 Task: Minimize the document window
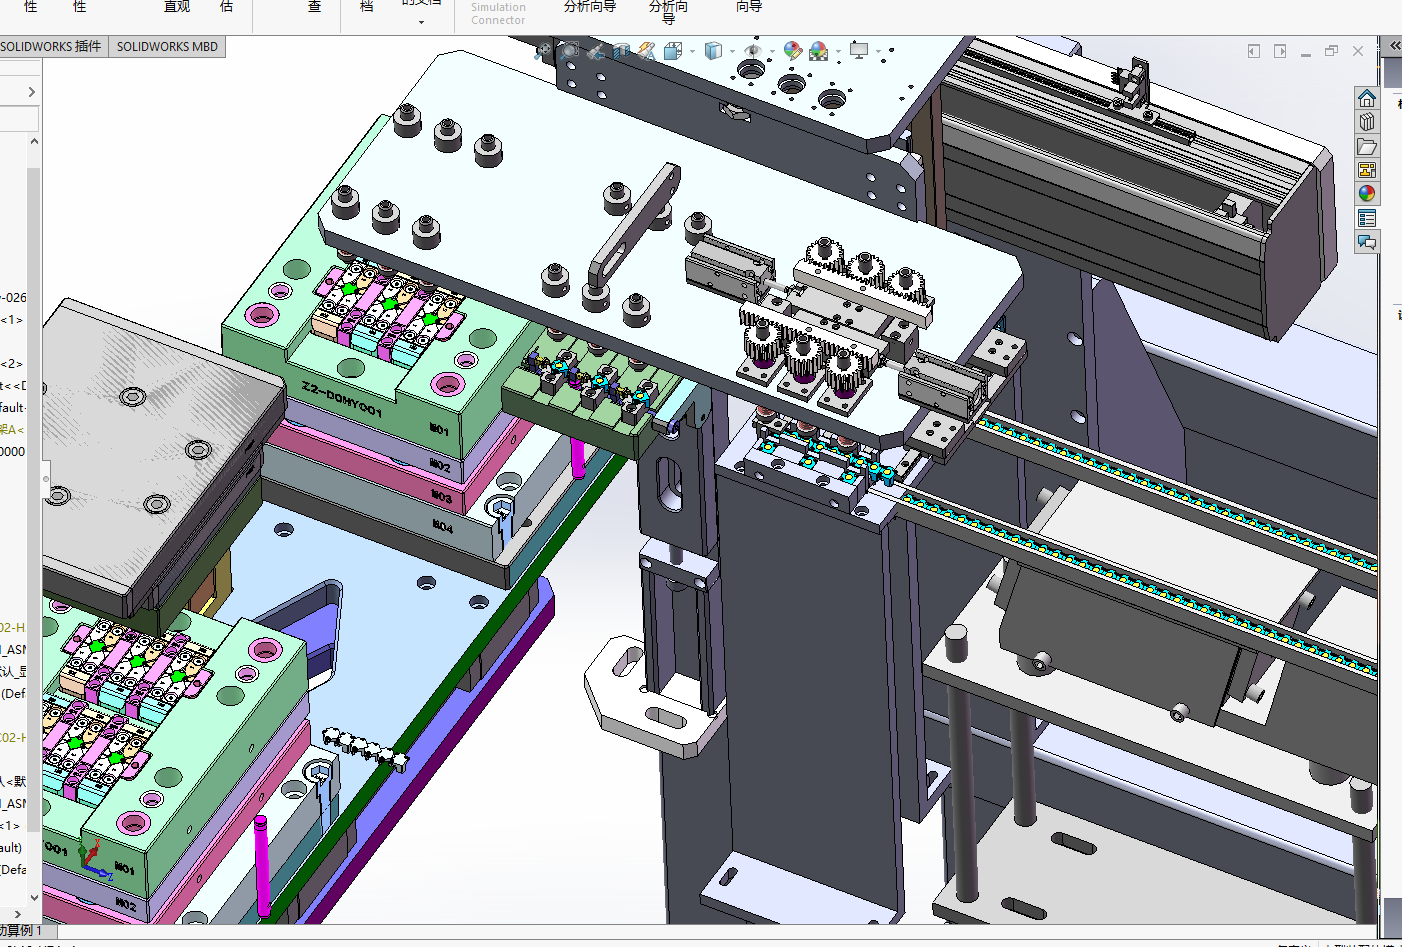(x=1306, y=53)
